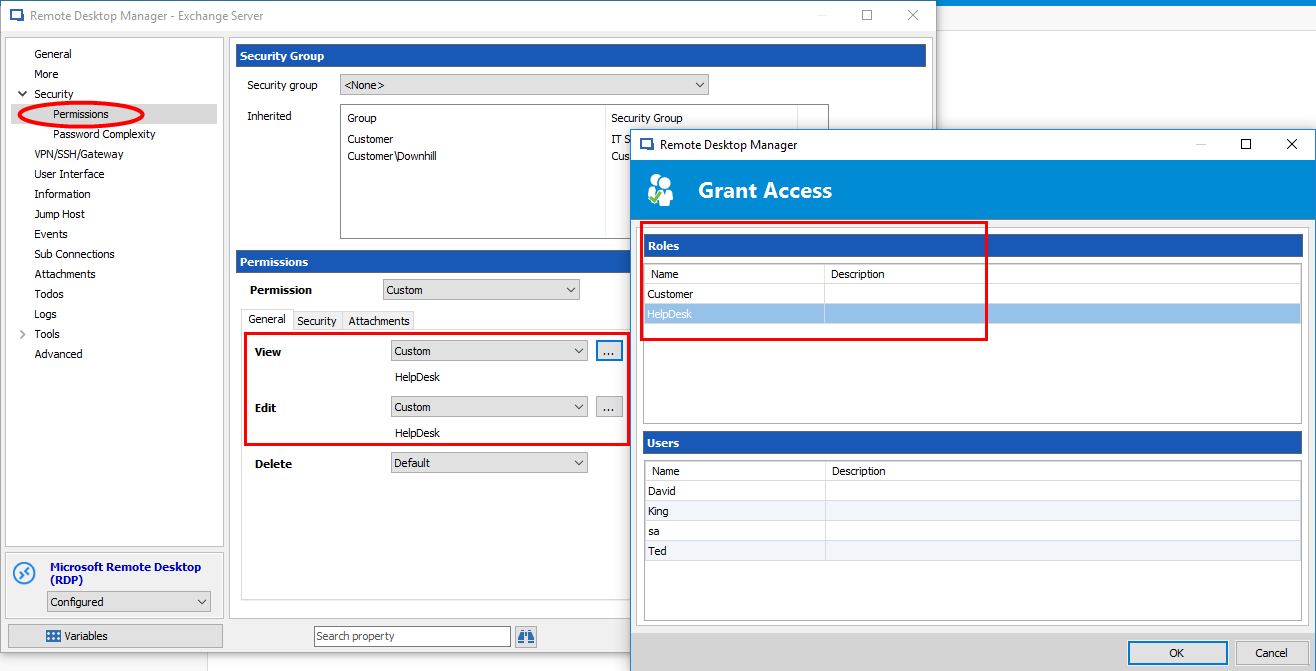Switch to the General permissions tab
The width and height of the screenshot is (1316, 671).
coord(267,319)
